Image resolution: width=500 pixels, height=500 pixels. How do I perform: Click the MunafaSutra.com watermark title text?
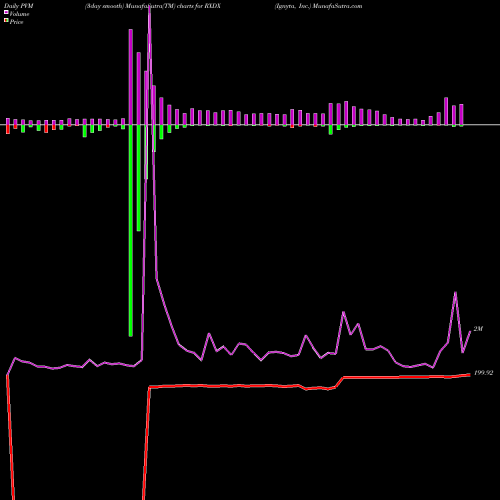337,6
